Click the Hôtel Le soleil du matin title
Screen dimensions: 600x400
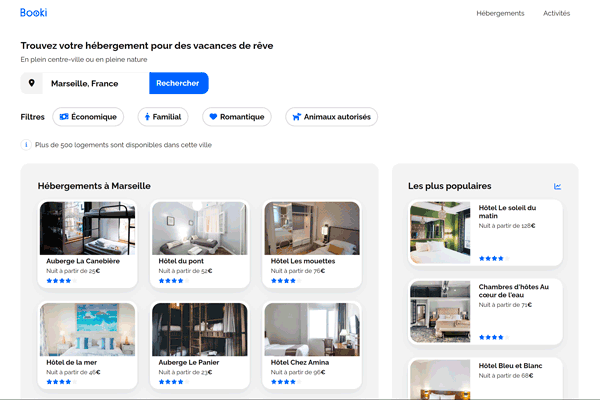507,212
